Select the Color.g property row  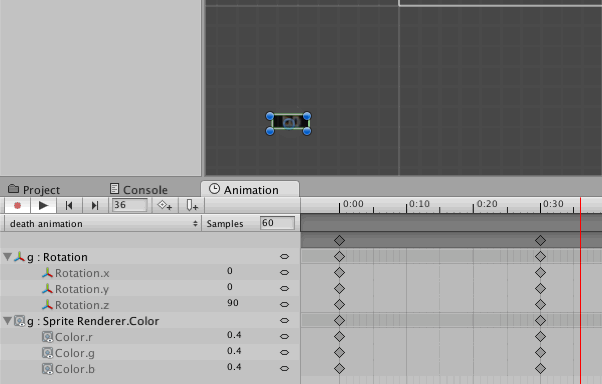[150, 353]
